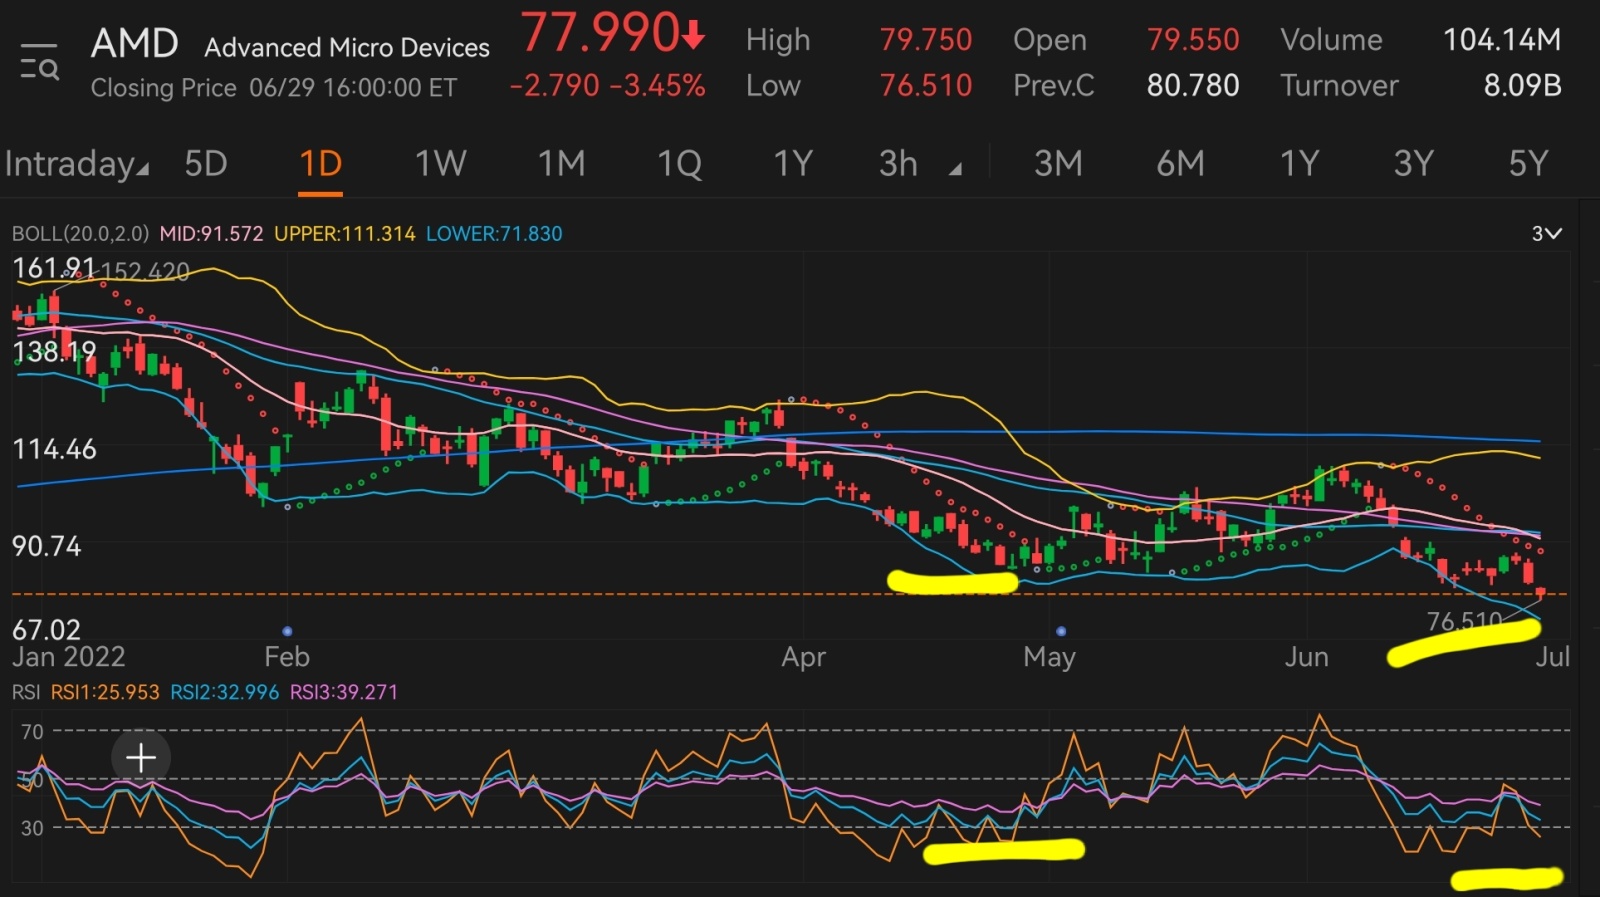The image size is (1600, 897).
Task: Tap the 77.990 last price
Action: [612, 33]
